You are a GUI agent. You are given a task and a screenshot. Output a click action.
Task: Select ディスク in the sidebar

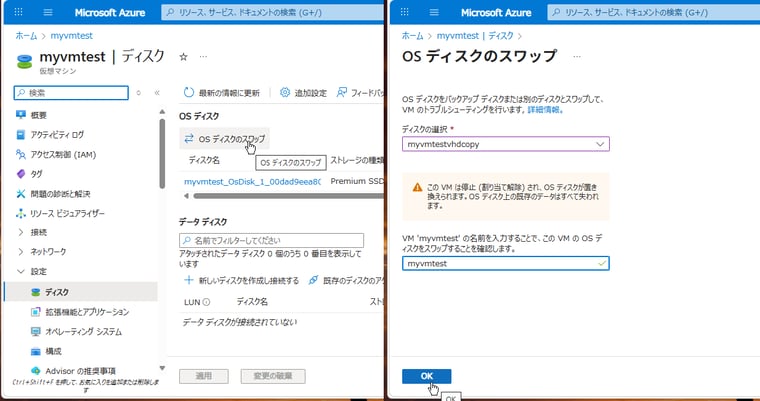click(x=80, y=292)
